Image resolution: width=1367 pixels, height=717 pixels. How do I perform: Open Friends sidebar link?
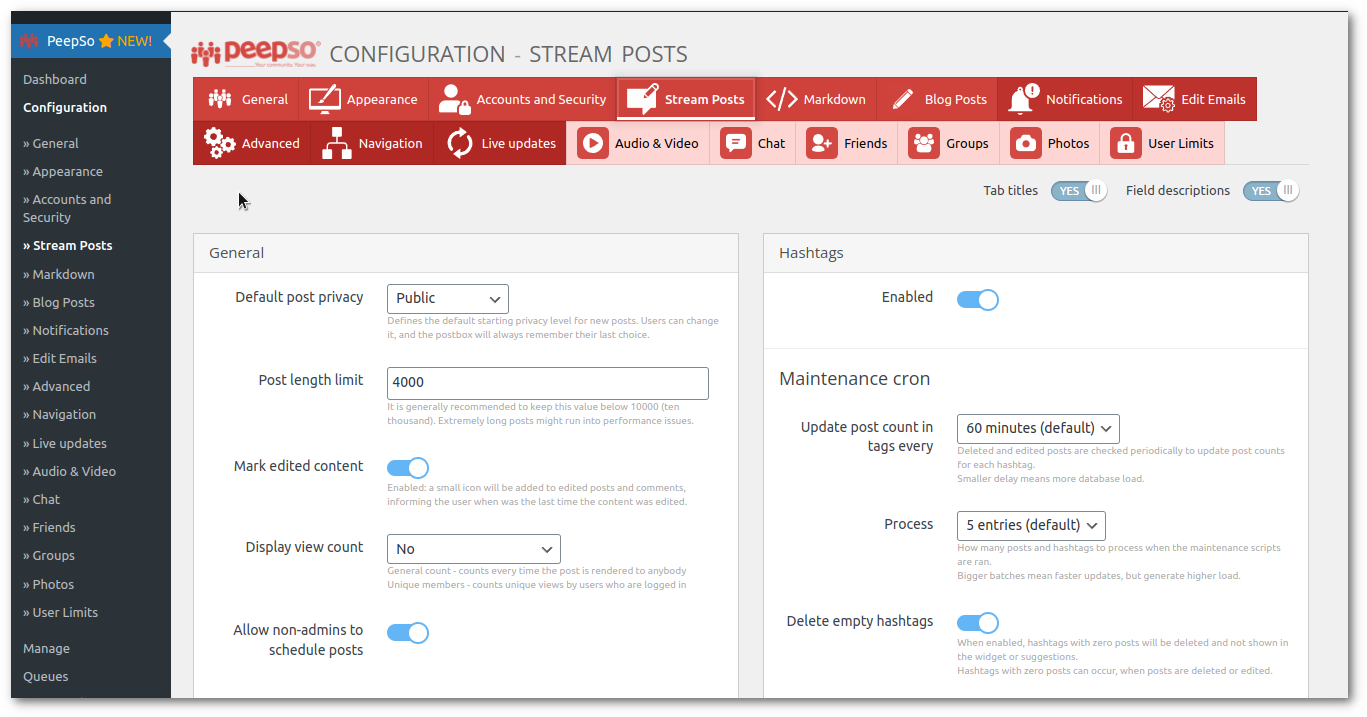click(49, 527)
